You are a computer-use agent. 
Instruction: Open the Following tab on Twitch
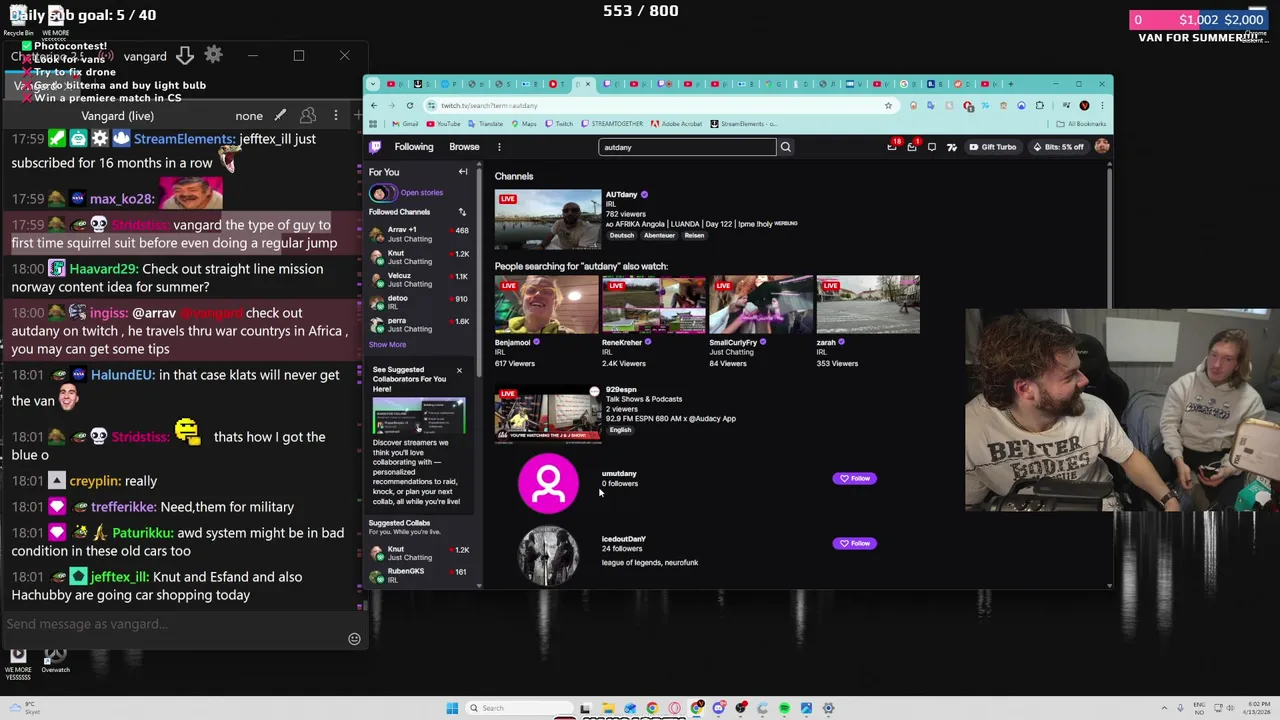pyautogui.click(x=414, y=147)
